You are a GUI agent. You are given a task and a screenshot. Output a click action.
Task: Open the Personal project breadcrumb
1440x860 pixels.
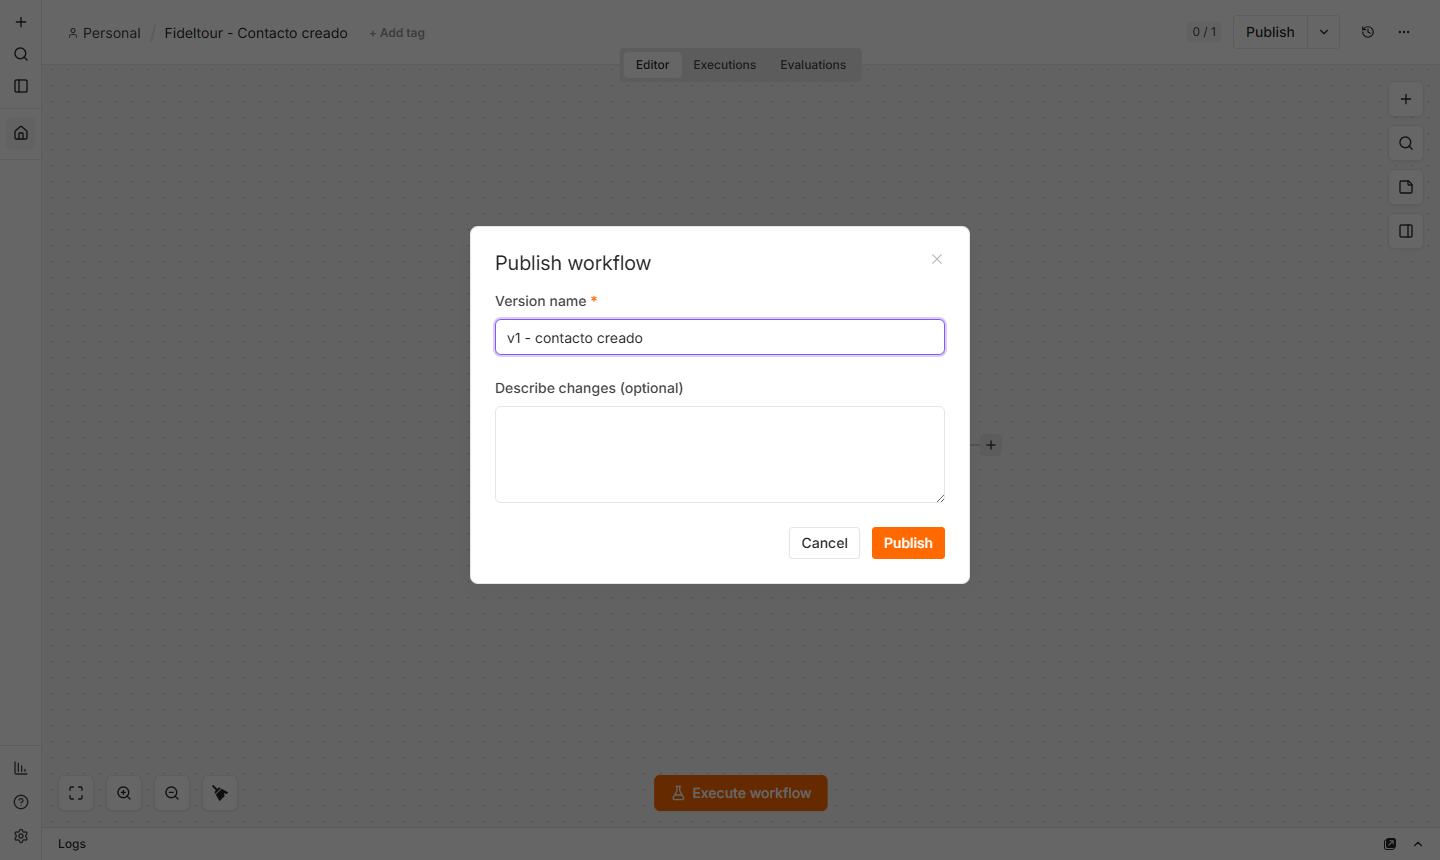(104, 33)
